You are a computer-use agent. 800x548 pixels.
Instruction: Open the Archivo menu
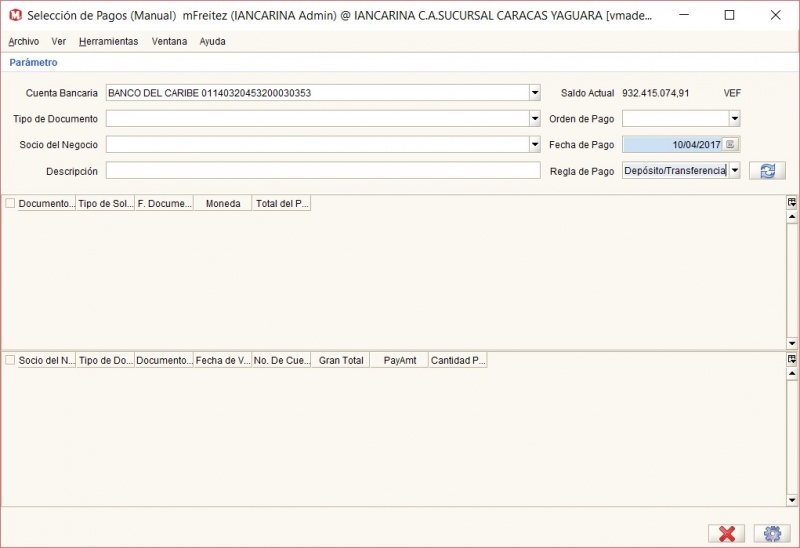23,41
